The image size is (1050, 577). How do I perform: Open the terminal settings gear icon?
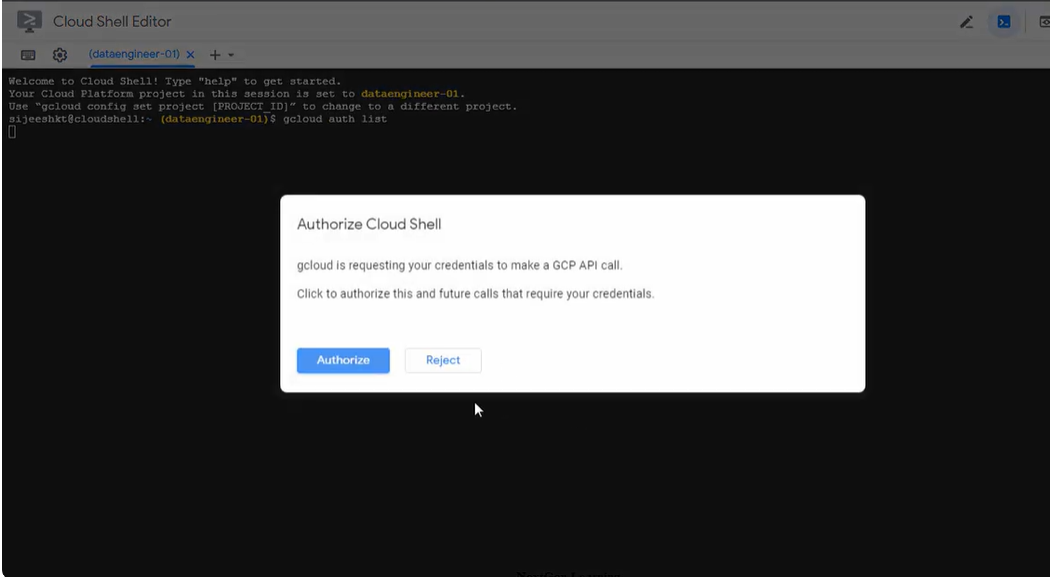[60, 55]
